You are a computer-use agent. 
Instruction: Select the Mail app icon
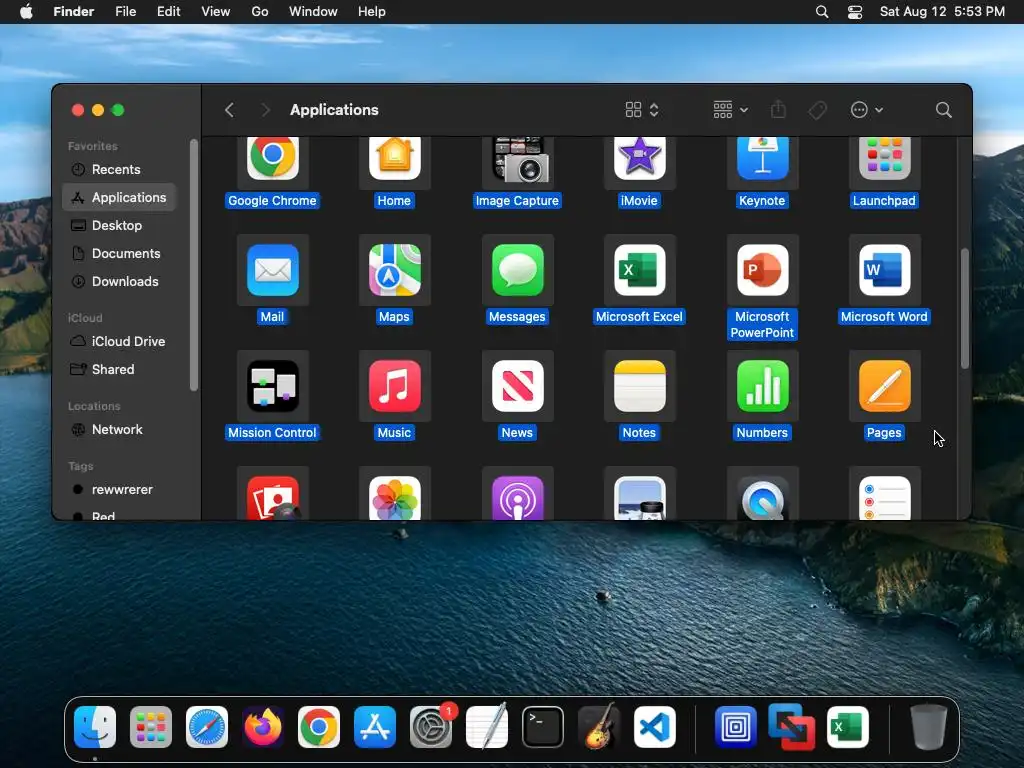272,270
